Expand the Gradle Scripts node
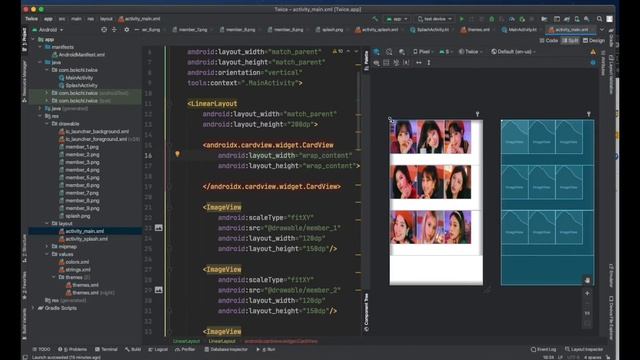Viewport: 640px width, 360px height. coord(33,308)
